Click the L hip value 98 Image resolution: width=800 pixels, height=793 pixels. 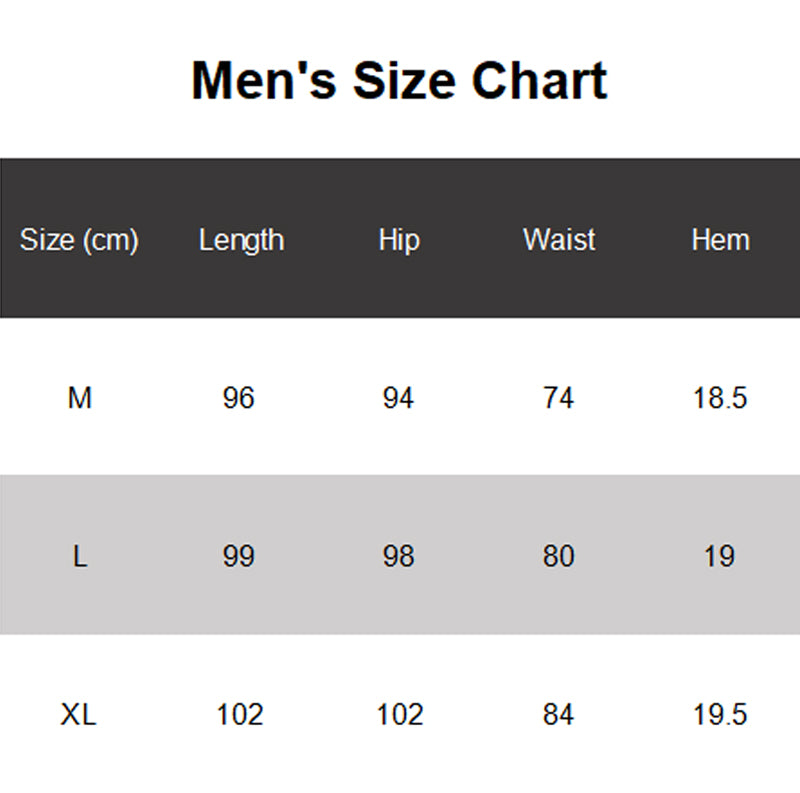coord(398,556)
